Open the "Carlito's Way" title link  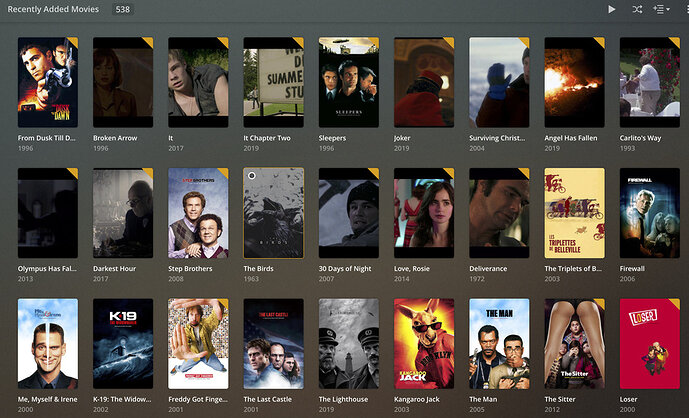click(640, 138)
